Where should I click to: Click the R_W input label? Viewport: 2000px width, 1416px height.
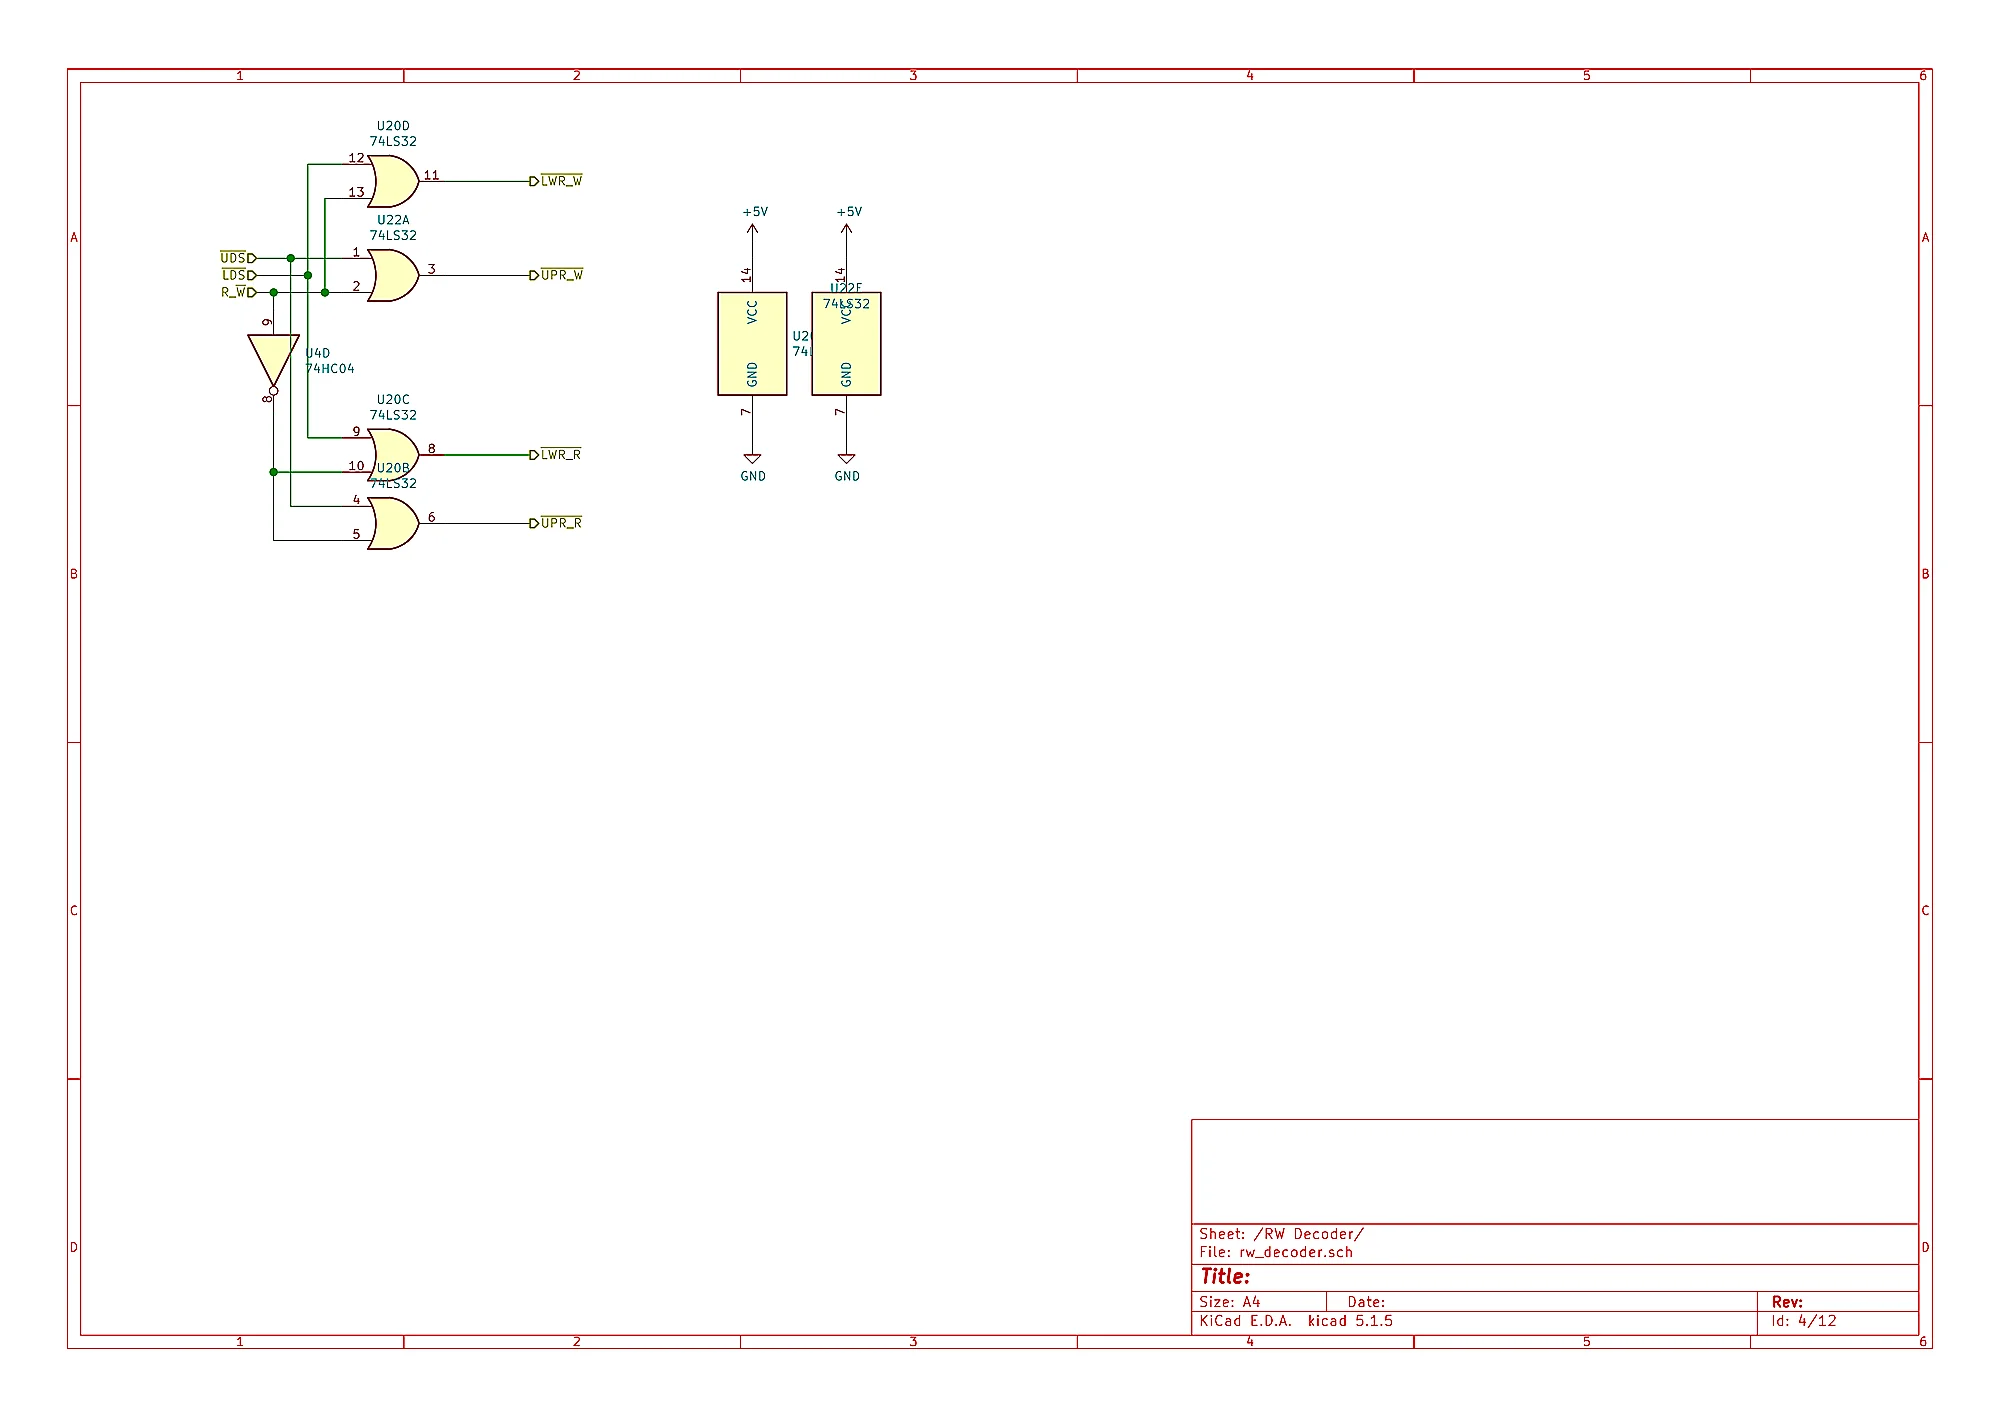(234, 292)
